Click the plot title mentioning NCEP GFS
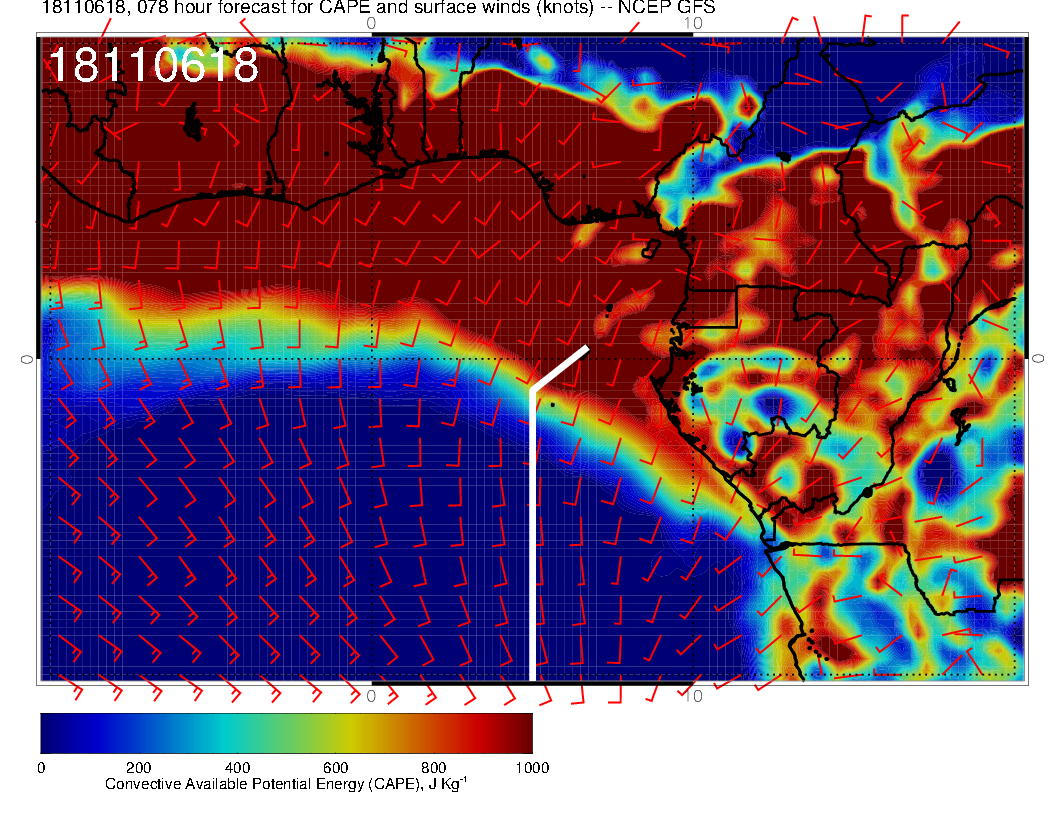This screenshot has height=816, width=1056. (x=378, y=8)
